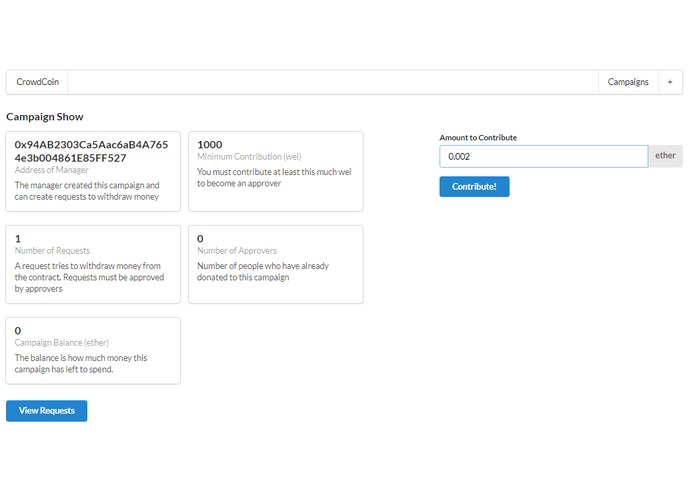695x494 pixels.
Task: Open the Campaigns menu item
Action: tap(628, 82)
